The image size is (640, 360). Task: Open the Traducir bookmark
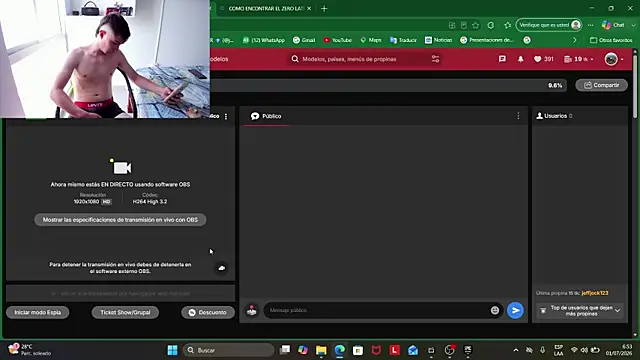(x=403, y=40)
